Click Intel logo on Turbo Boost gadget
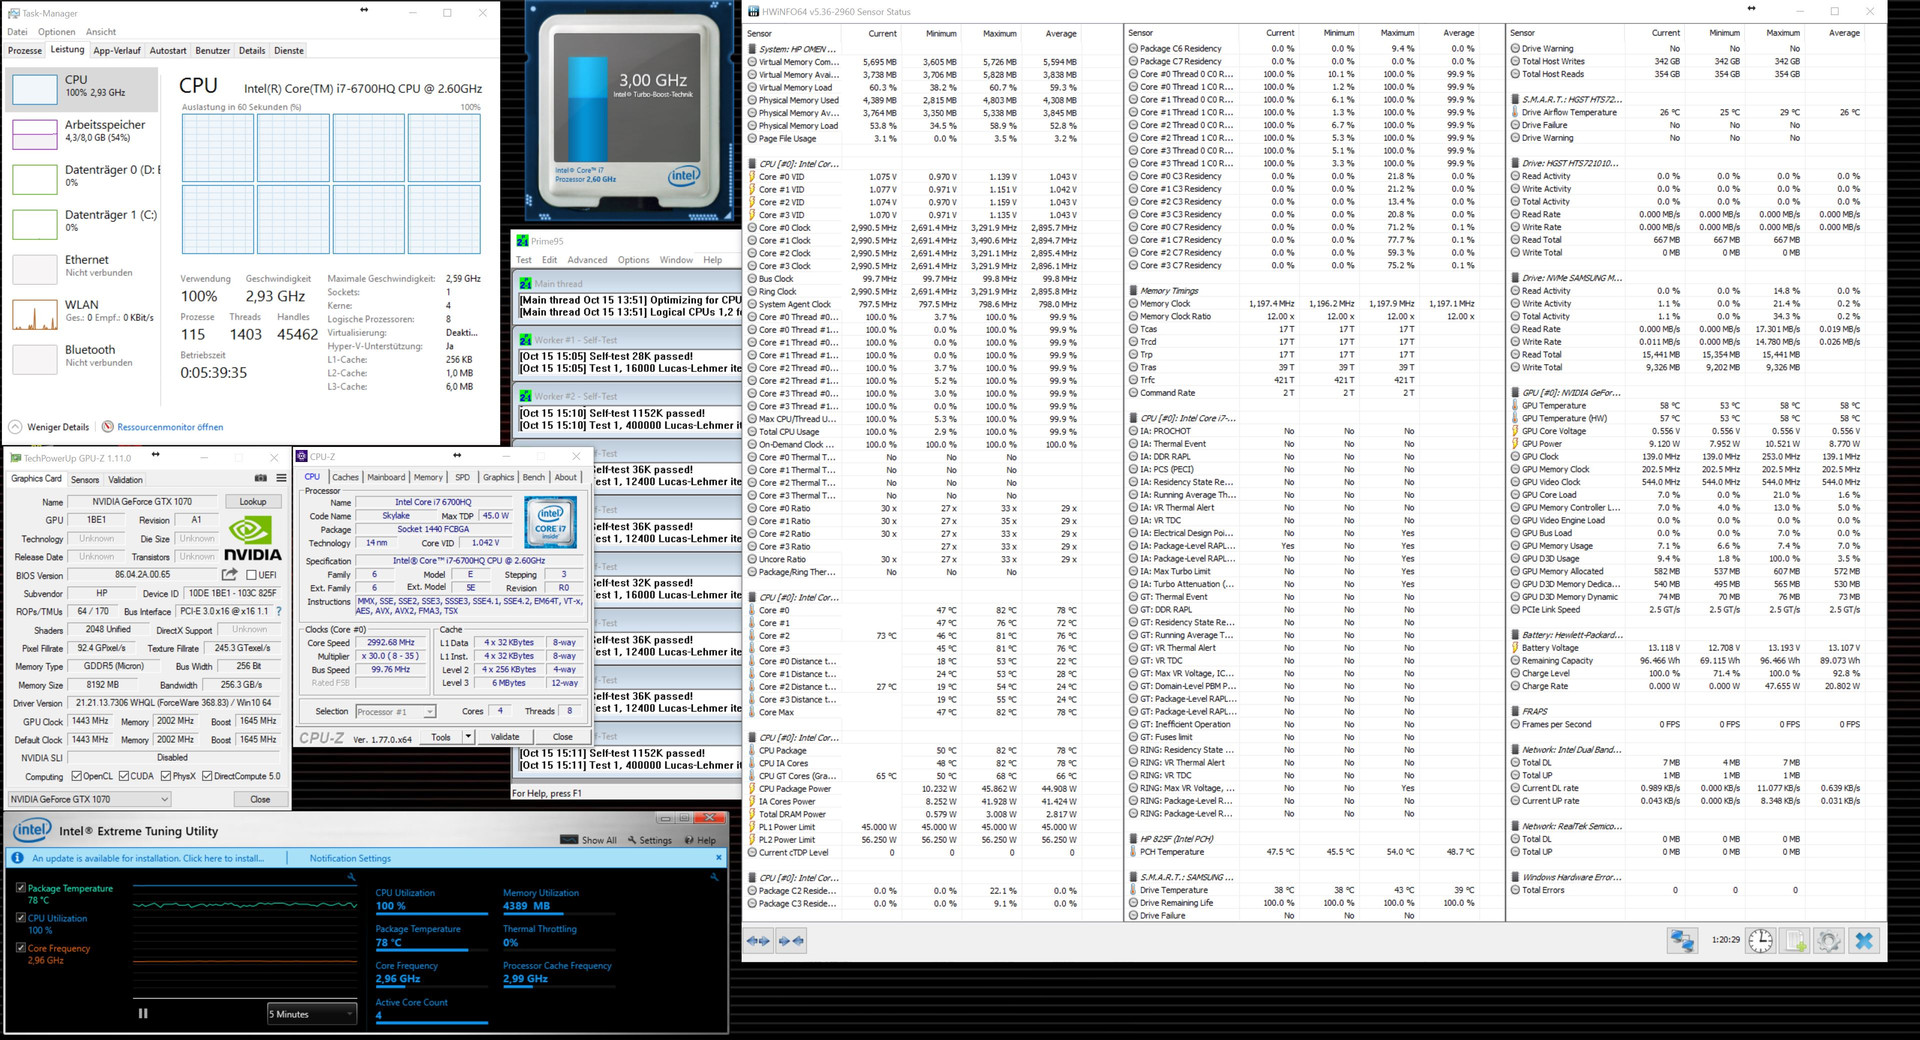Image resolution: width=1920 pixels, height=1040 pixels. (684, 176)
